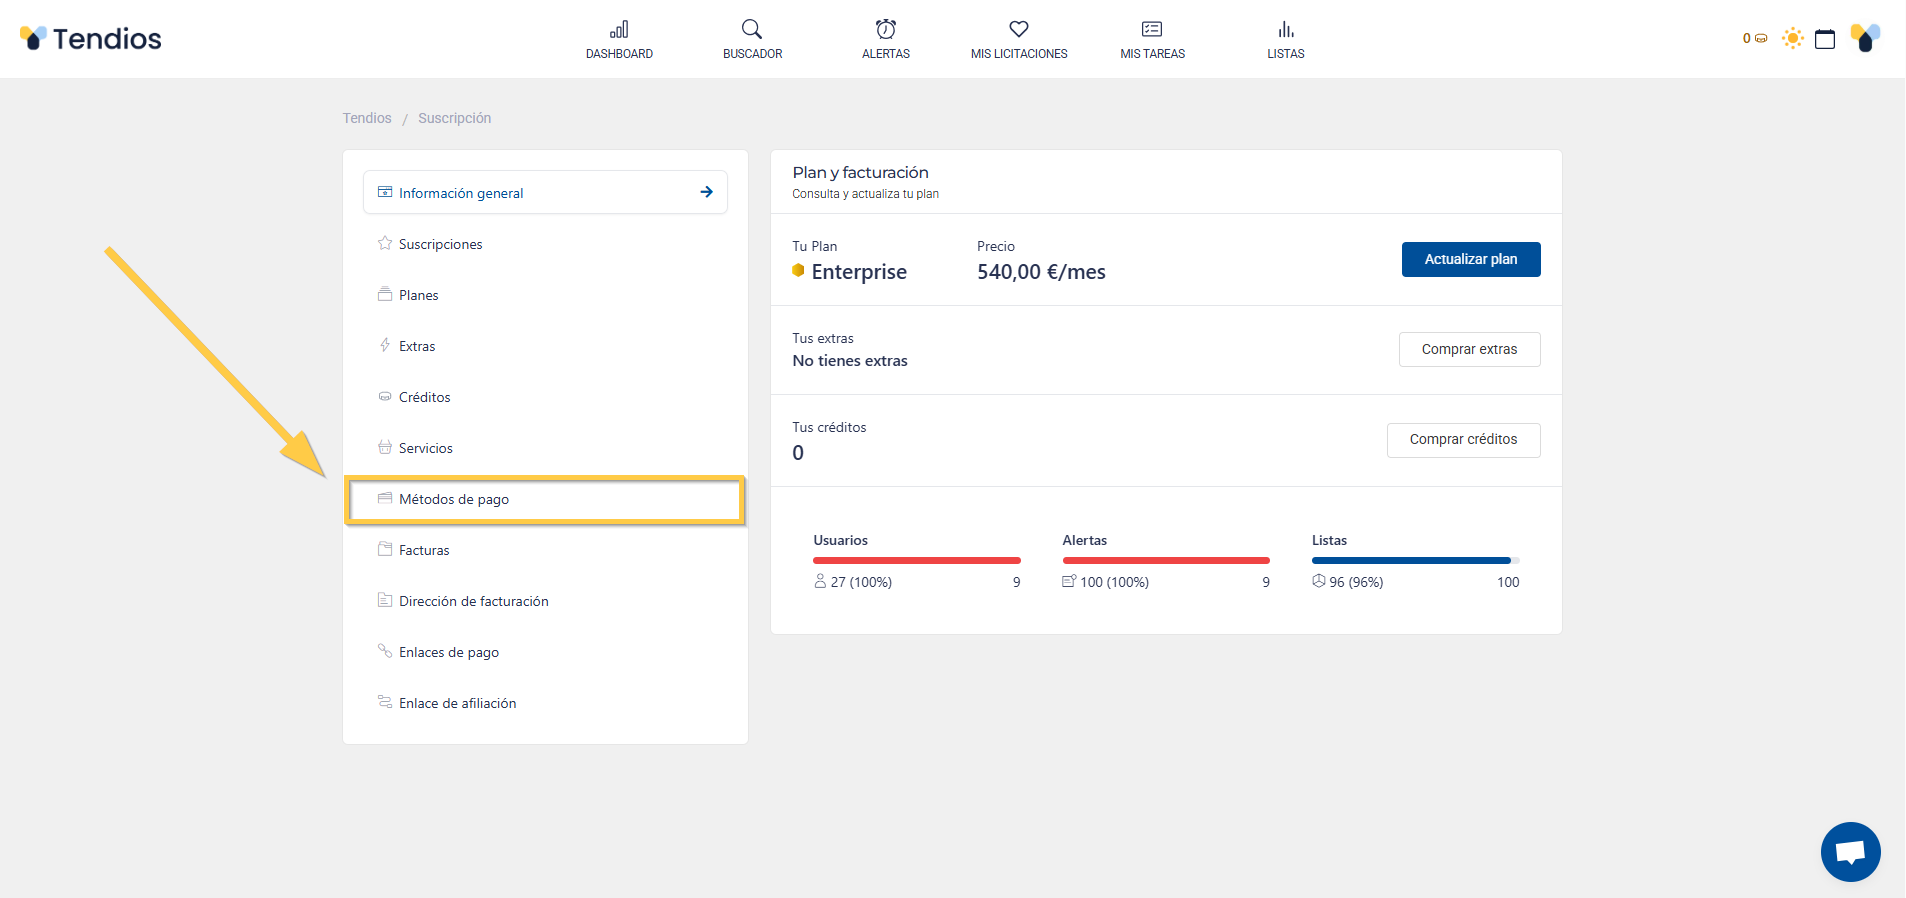Toggle the sun light/dark theme icon

[x=1792, y=39]
